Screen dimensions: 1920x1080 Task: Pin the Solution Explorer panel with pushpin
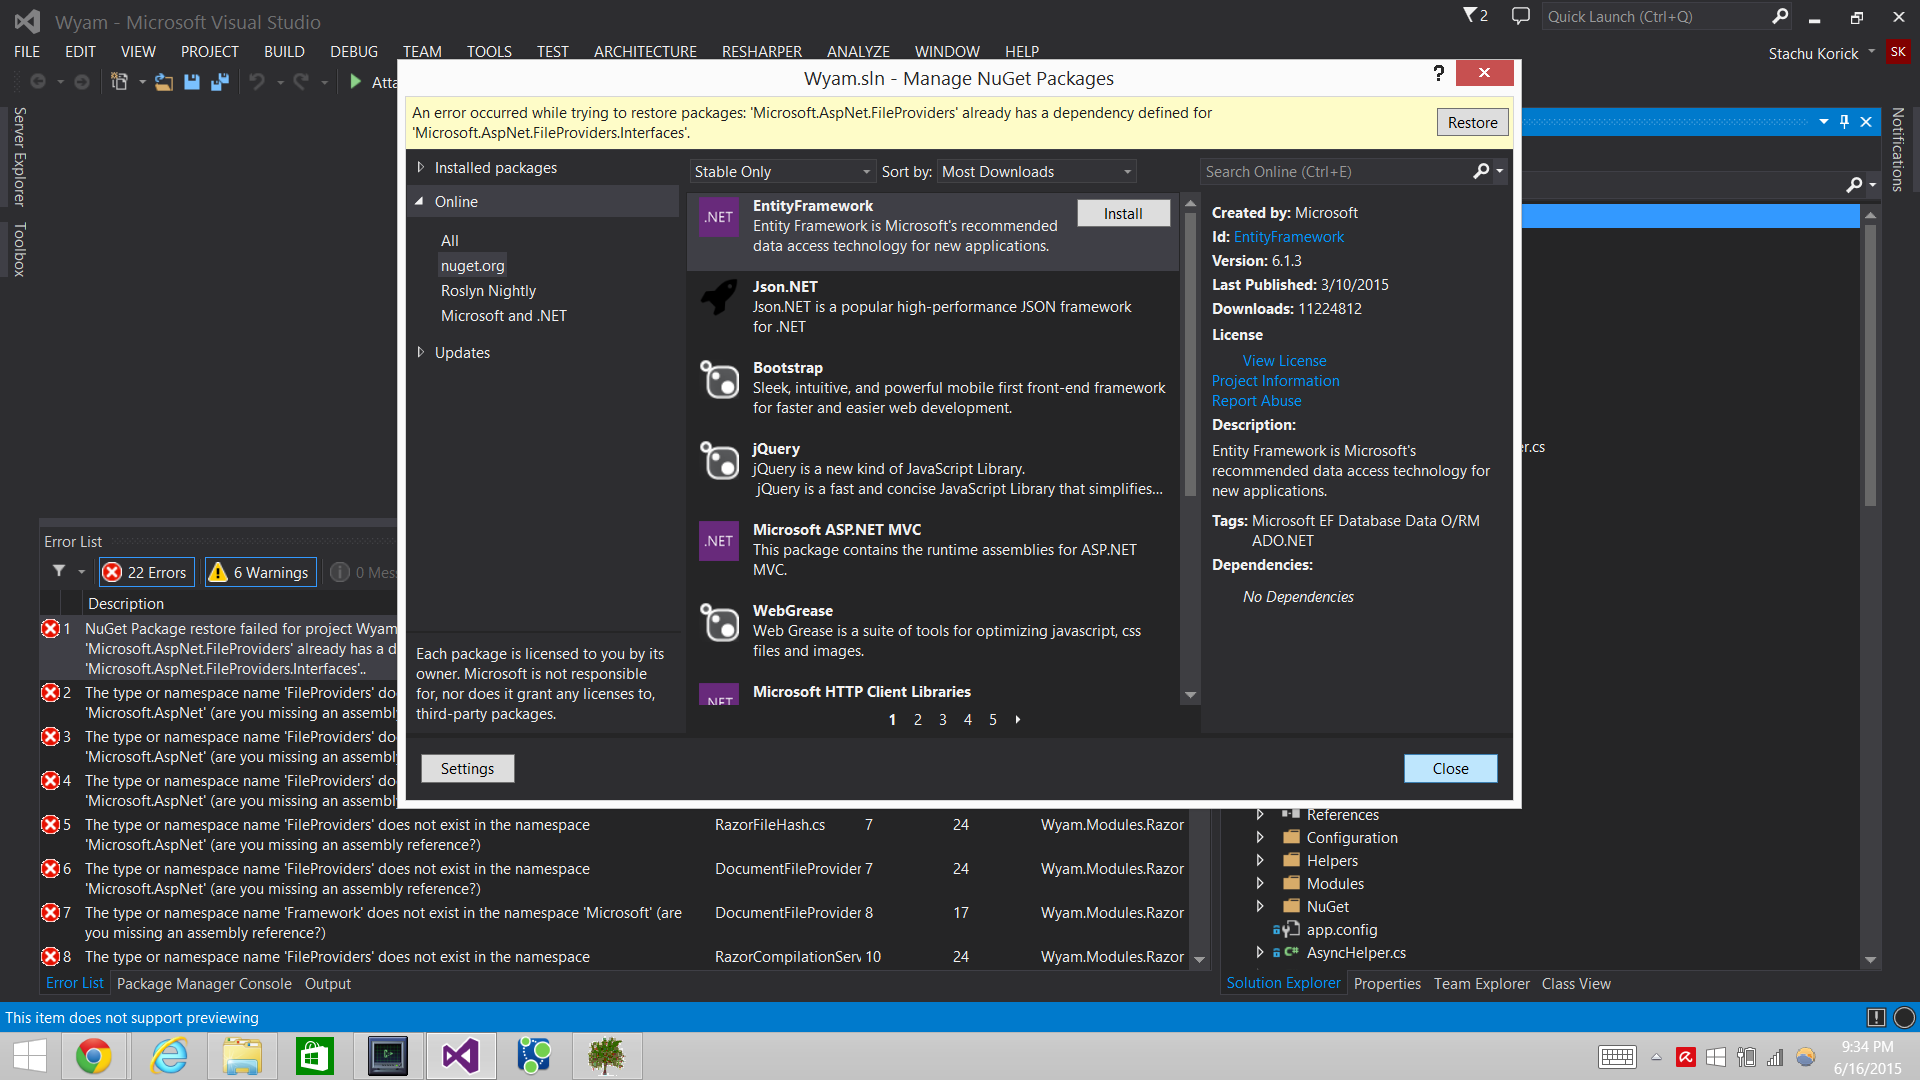pos(1844,122)
